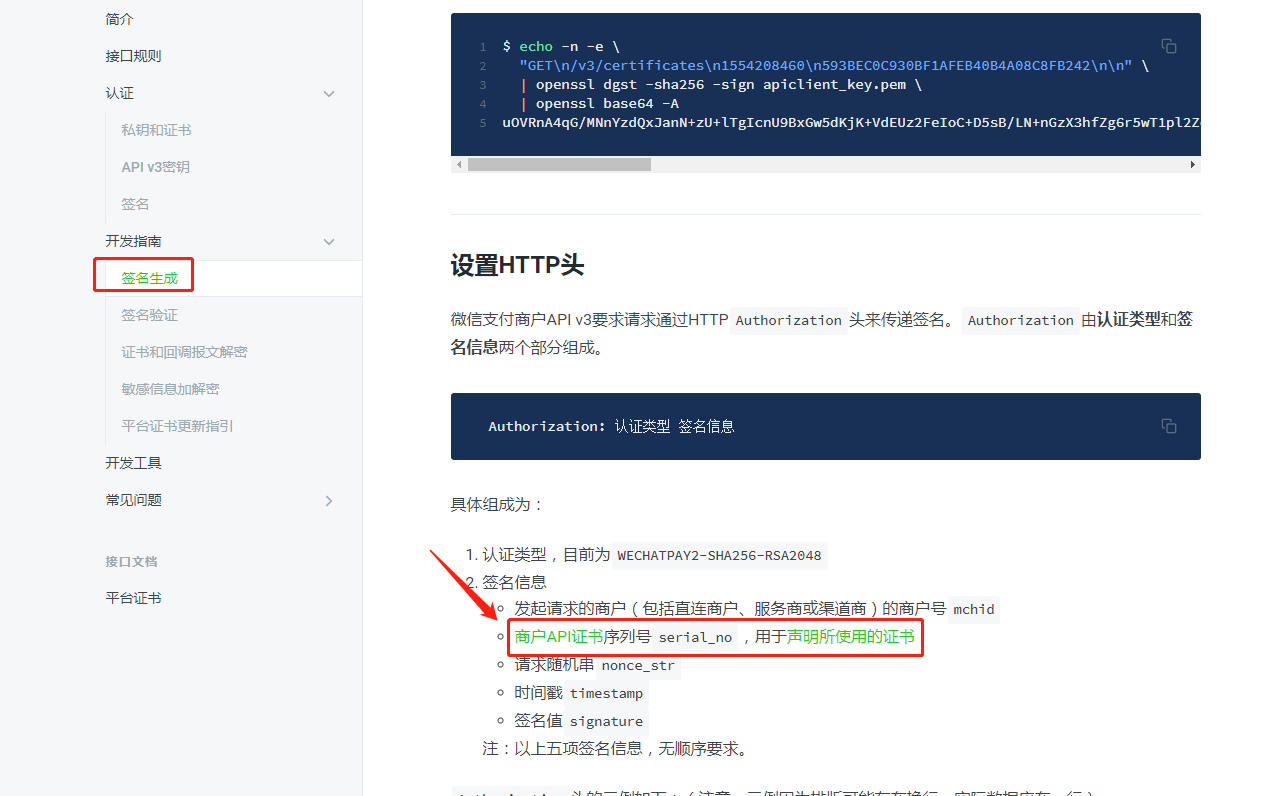The width and height of the screenshot is (1266, 796).
Task: Go to API v3密钥 page
Action: coord(155,167)
